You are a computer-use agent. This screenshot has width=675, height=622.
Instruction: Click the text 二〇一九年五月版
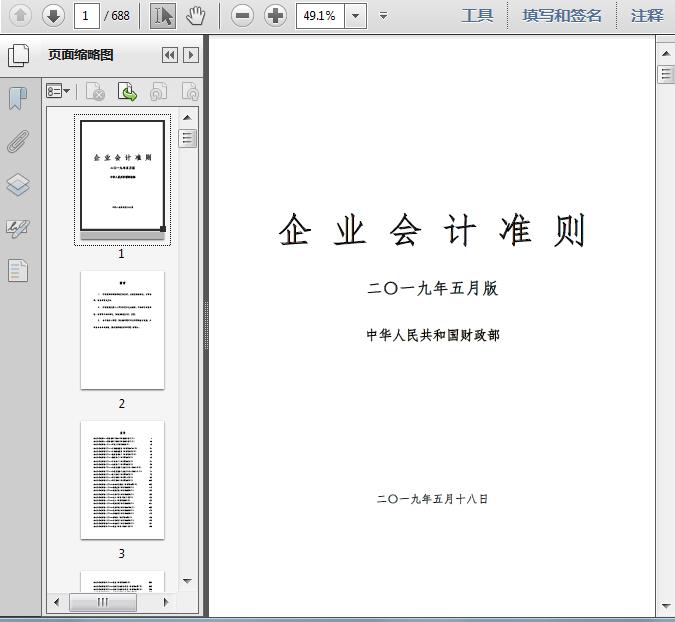433,288
